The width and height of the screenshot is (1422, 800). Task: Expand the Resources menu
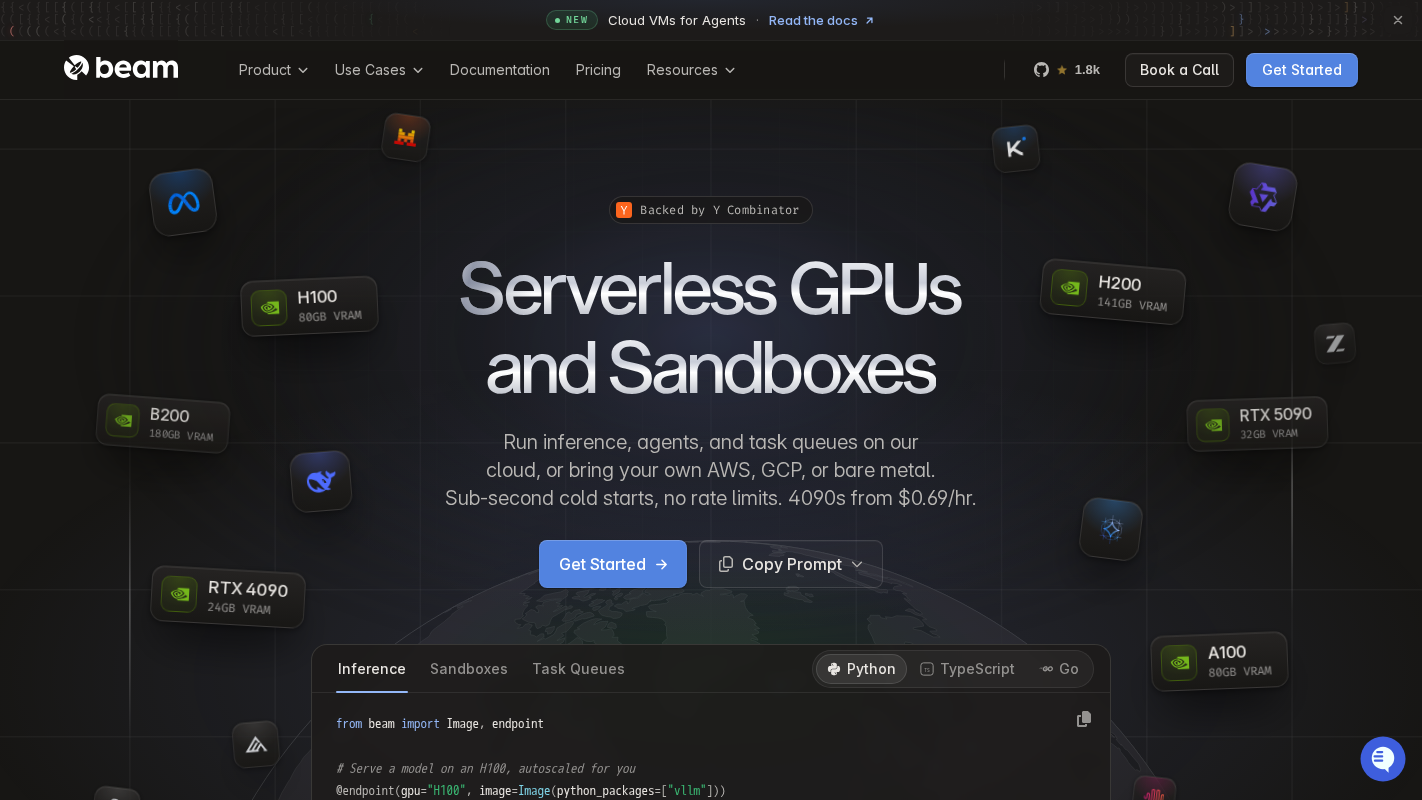tap(691, 70)
